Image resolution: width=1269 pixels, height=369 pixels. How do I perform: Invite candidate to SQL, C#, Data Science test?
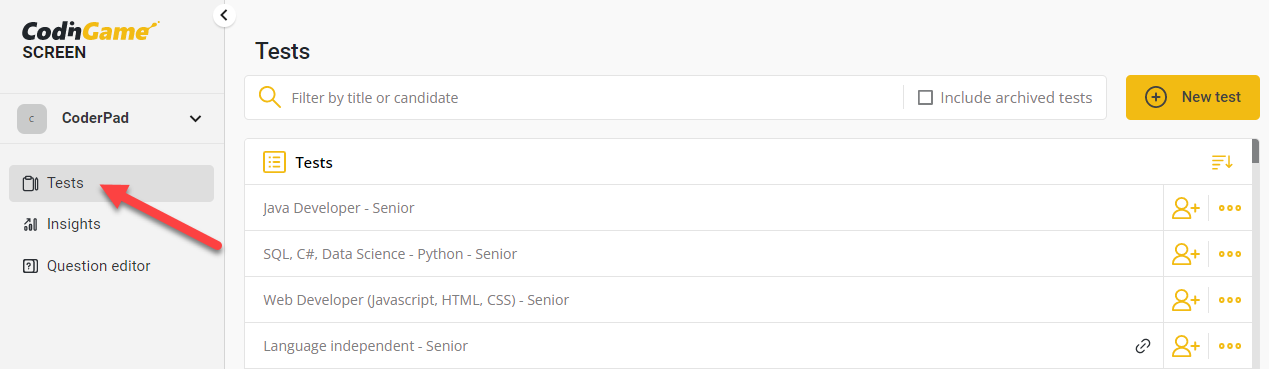point(1185,254)
